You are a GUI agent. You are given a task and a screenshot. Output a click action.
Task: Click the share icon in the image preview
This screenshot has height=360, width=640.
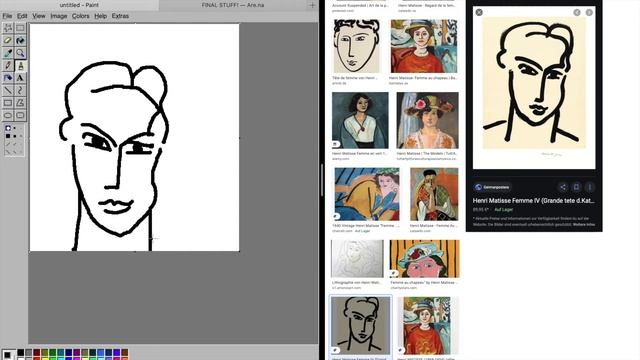pyautogui.click(x=563, y=187)
